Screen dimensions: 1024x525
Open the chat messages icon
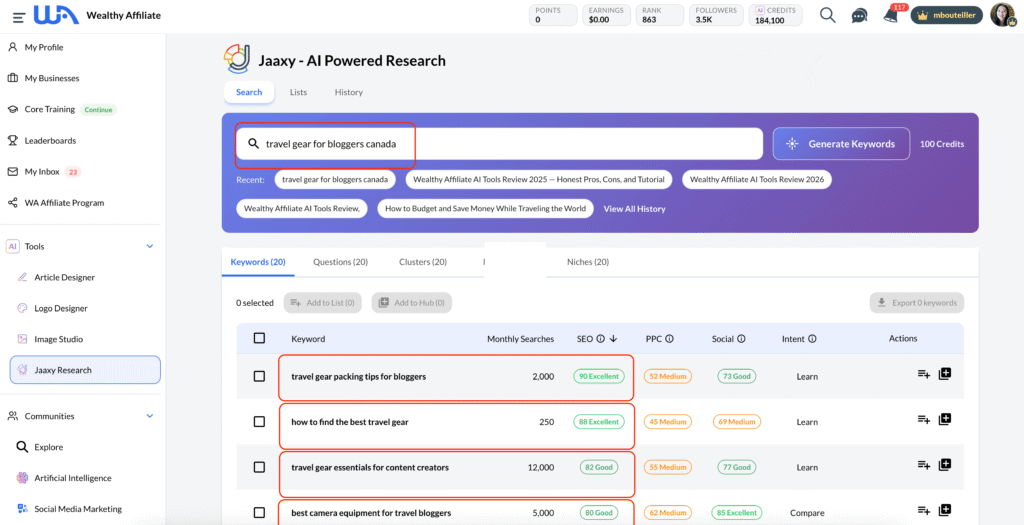click(x=859, y=16)
